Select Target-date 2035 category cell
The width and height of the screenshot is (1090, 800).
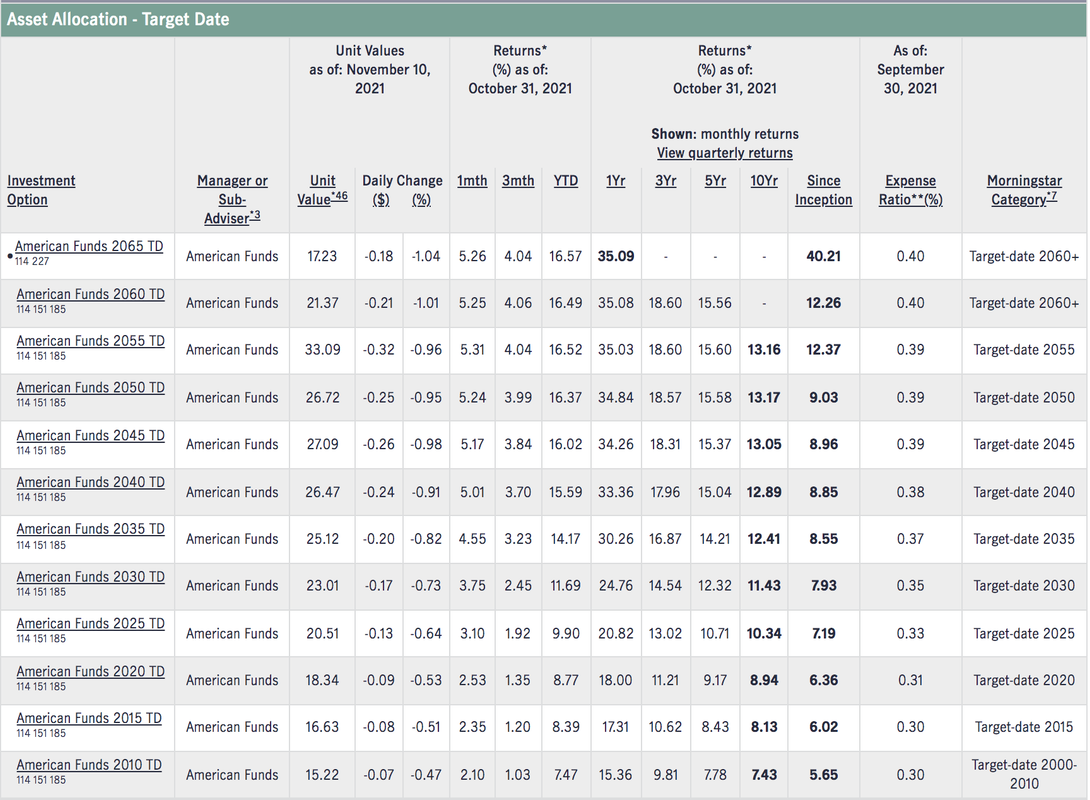pos(1024,539)
